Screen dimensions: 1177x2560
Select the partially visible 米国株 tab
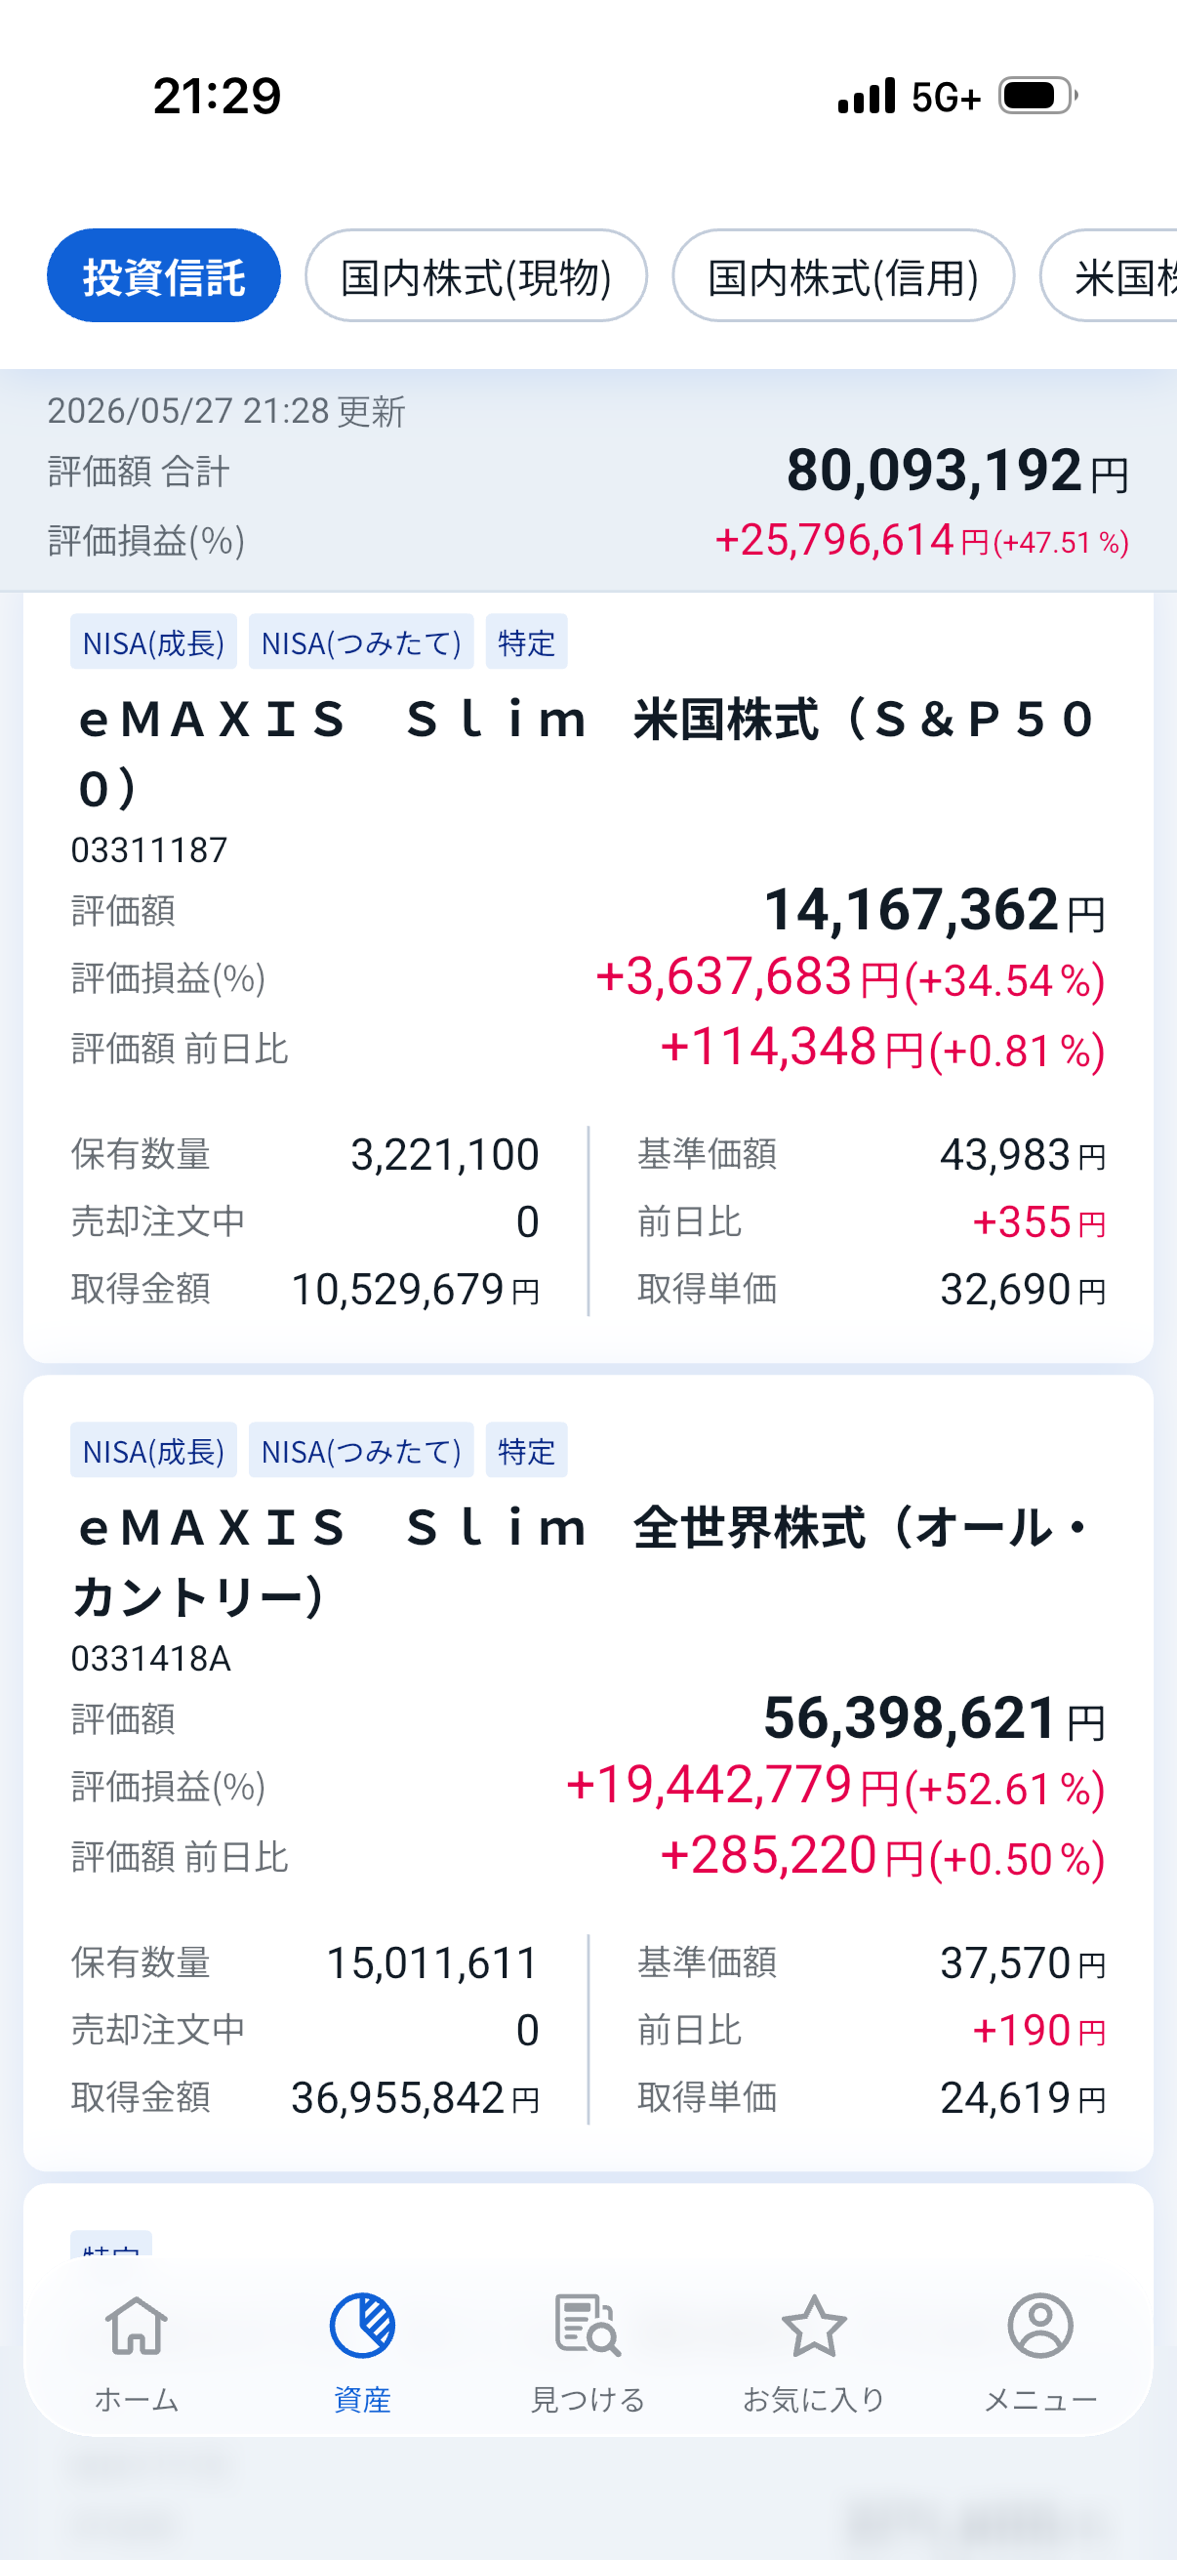(1110, 276)
